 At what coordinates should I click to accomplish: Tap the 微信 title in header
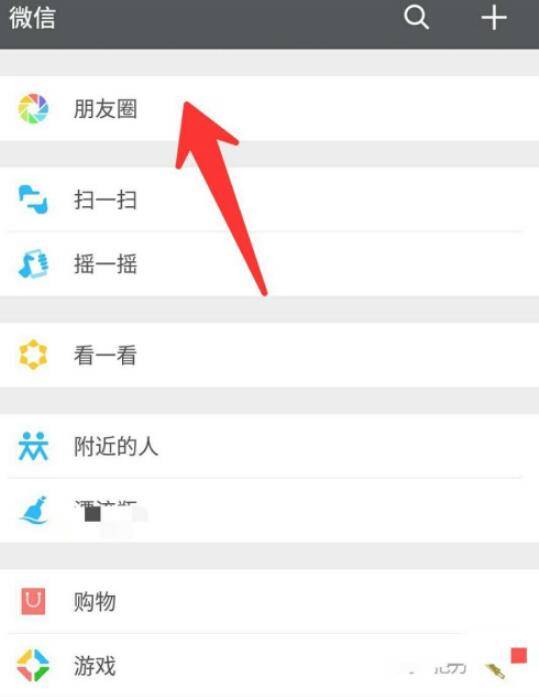coord(32,18)
